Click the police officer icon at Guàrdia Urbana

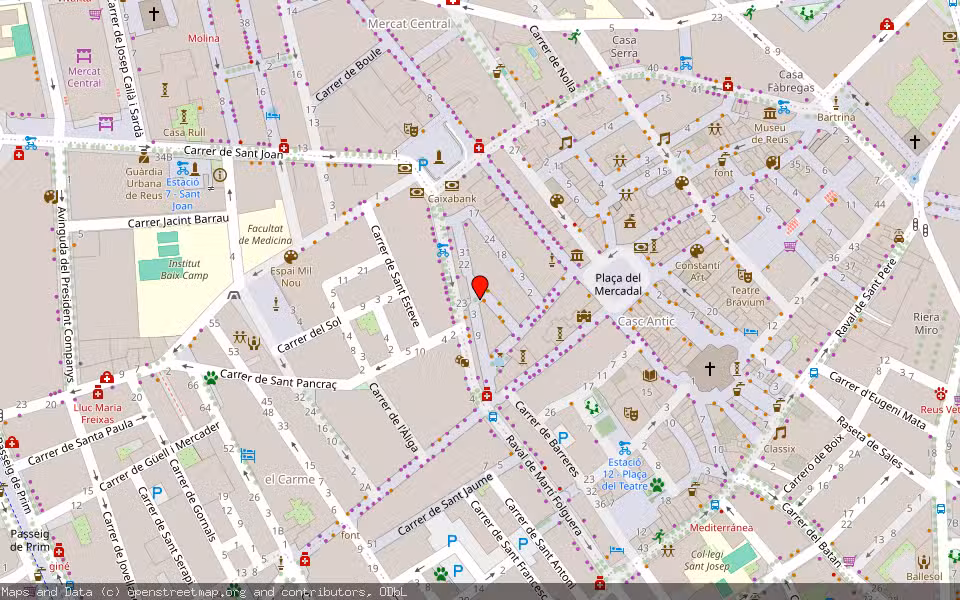(144, 155)
